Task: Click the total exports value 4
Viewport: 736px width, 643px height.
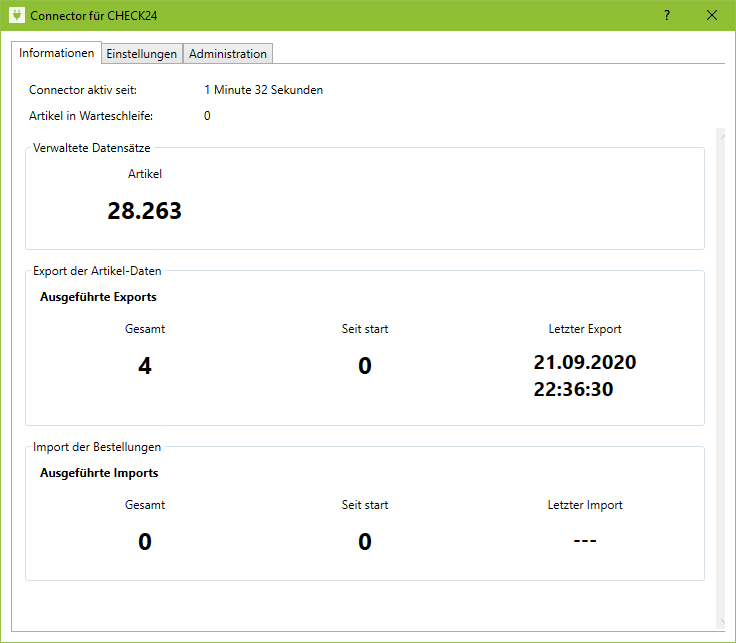Action: tap(145, 366)
